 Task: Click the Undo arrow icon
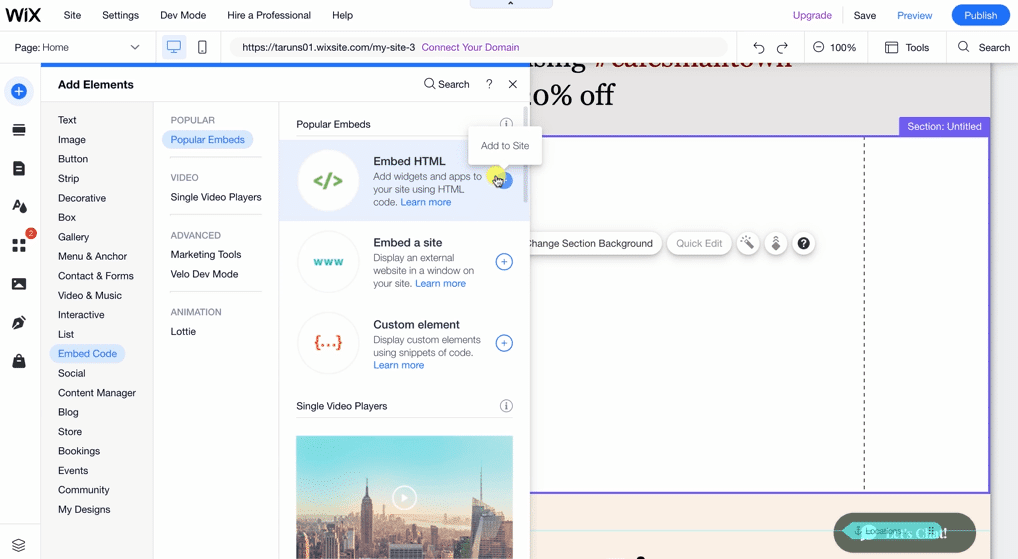pyautogui.click(x=758, y=47)
